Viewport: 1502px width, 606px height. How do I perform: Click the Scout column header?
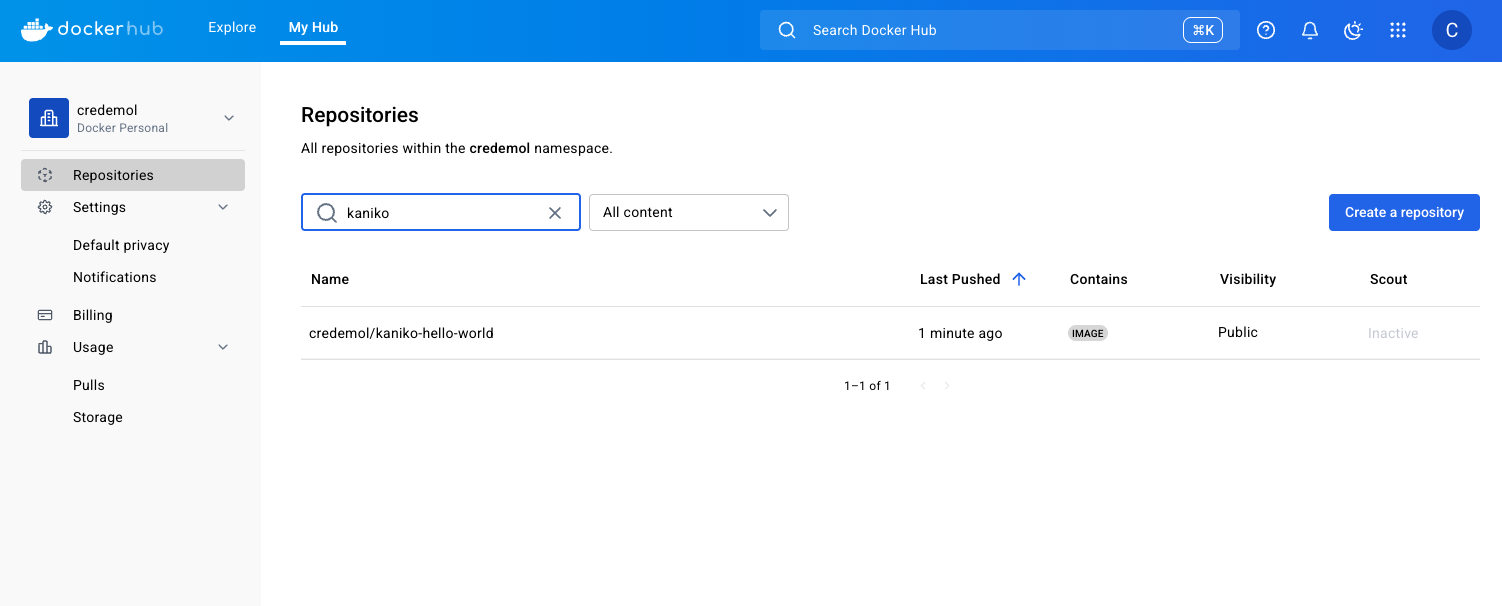(1388, 279)
